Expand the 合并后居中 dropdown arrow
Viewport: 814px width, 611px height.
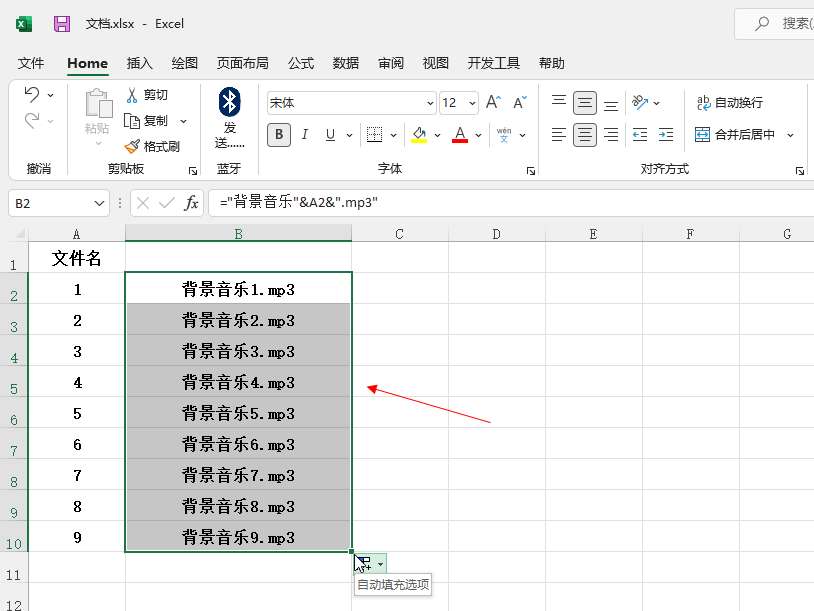pos(790,135)
